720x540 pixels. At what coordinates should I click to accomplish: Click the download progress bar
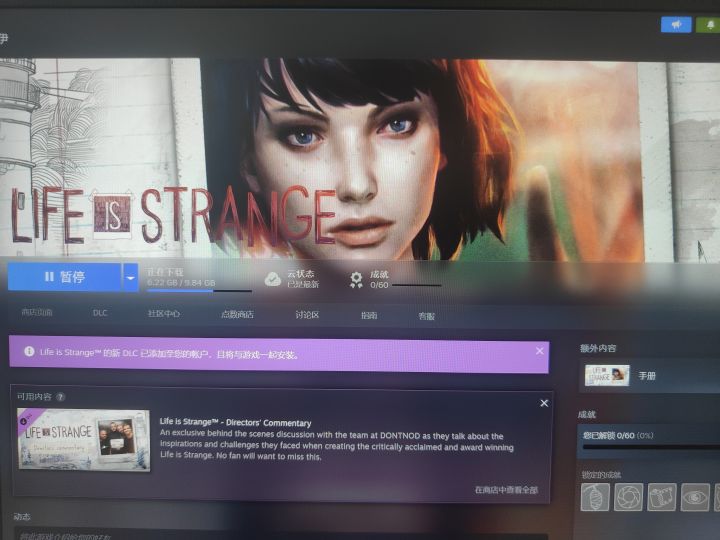pyautogui.click(x=199, y=291)
